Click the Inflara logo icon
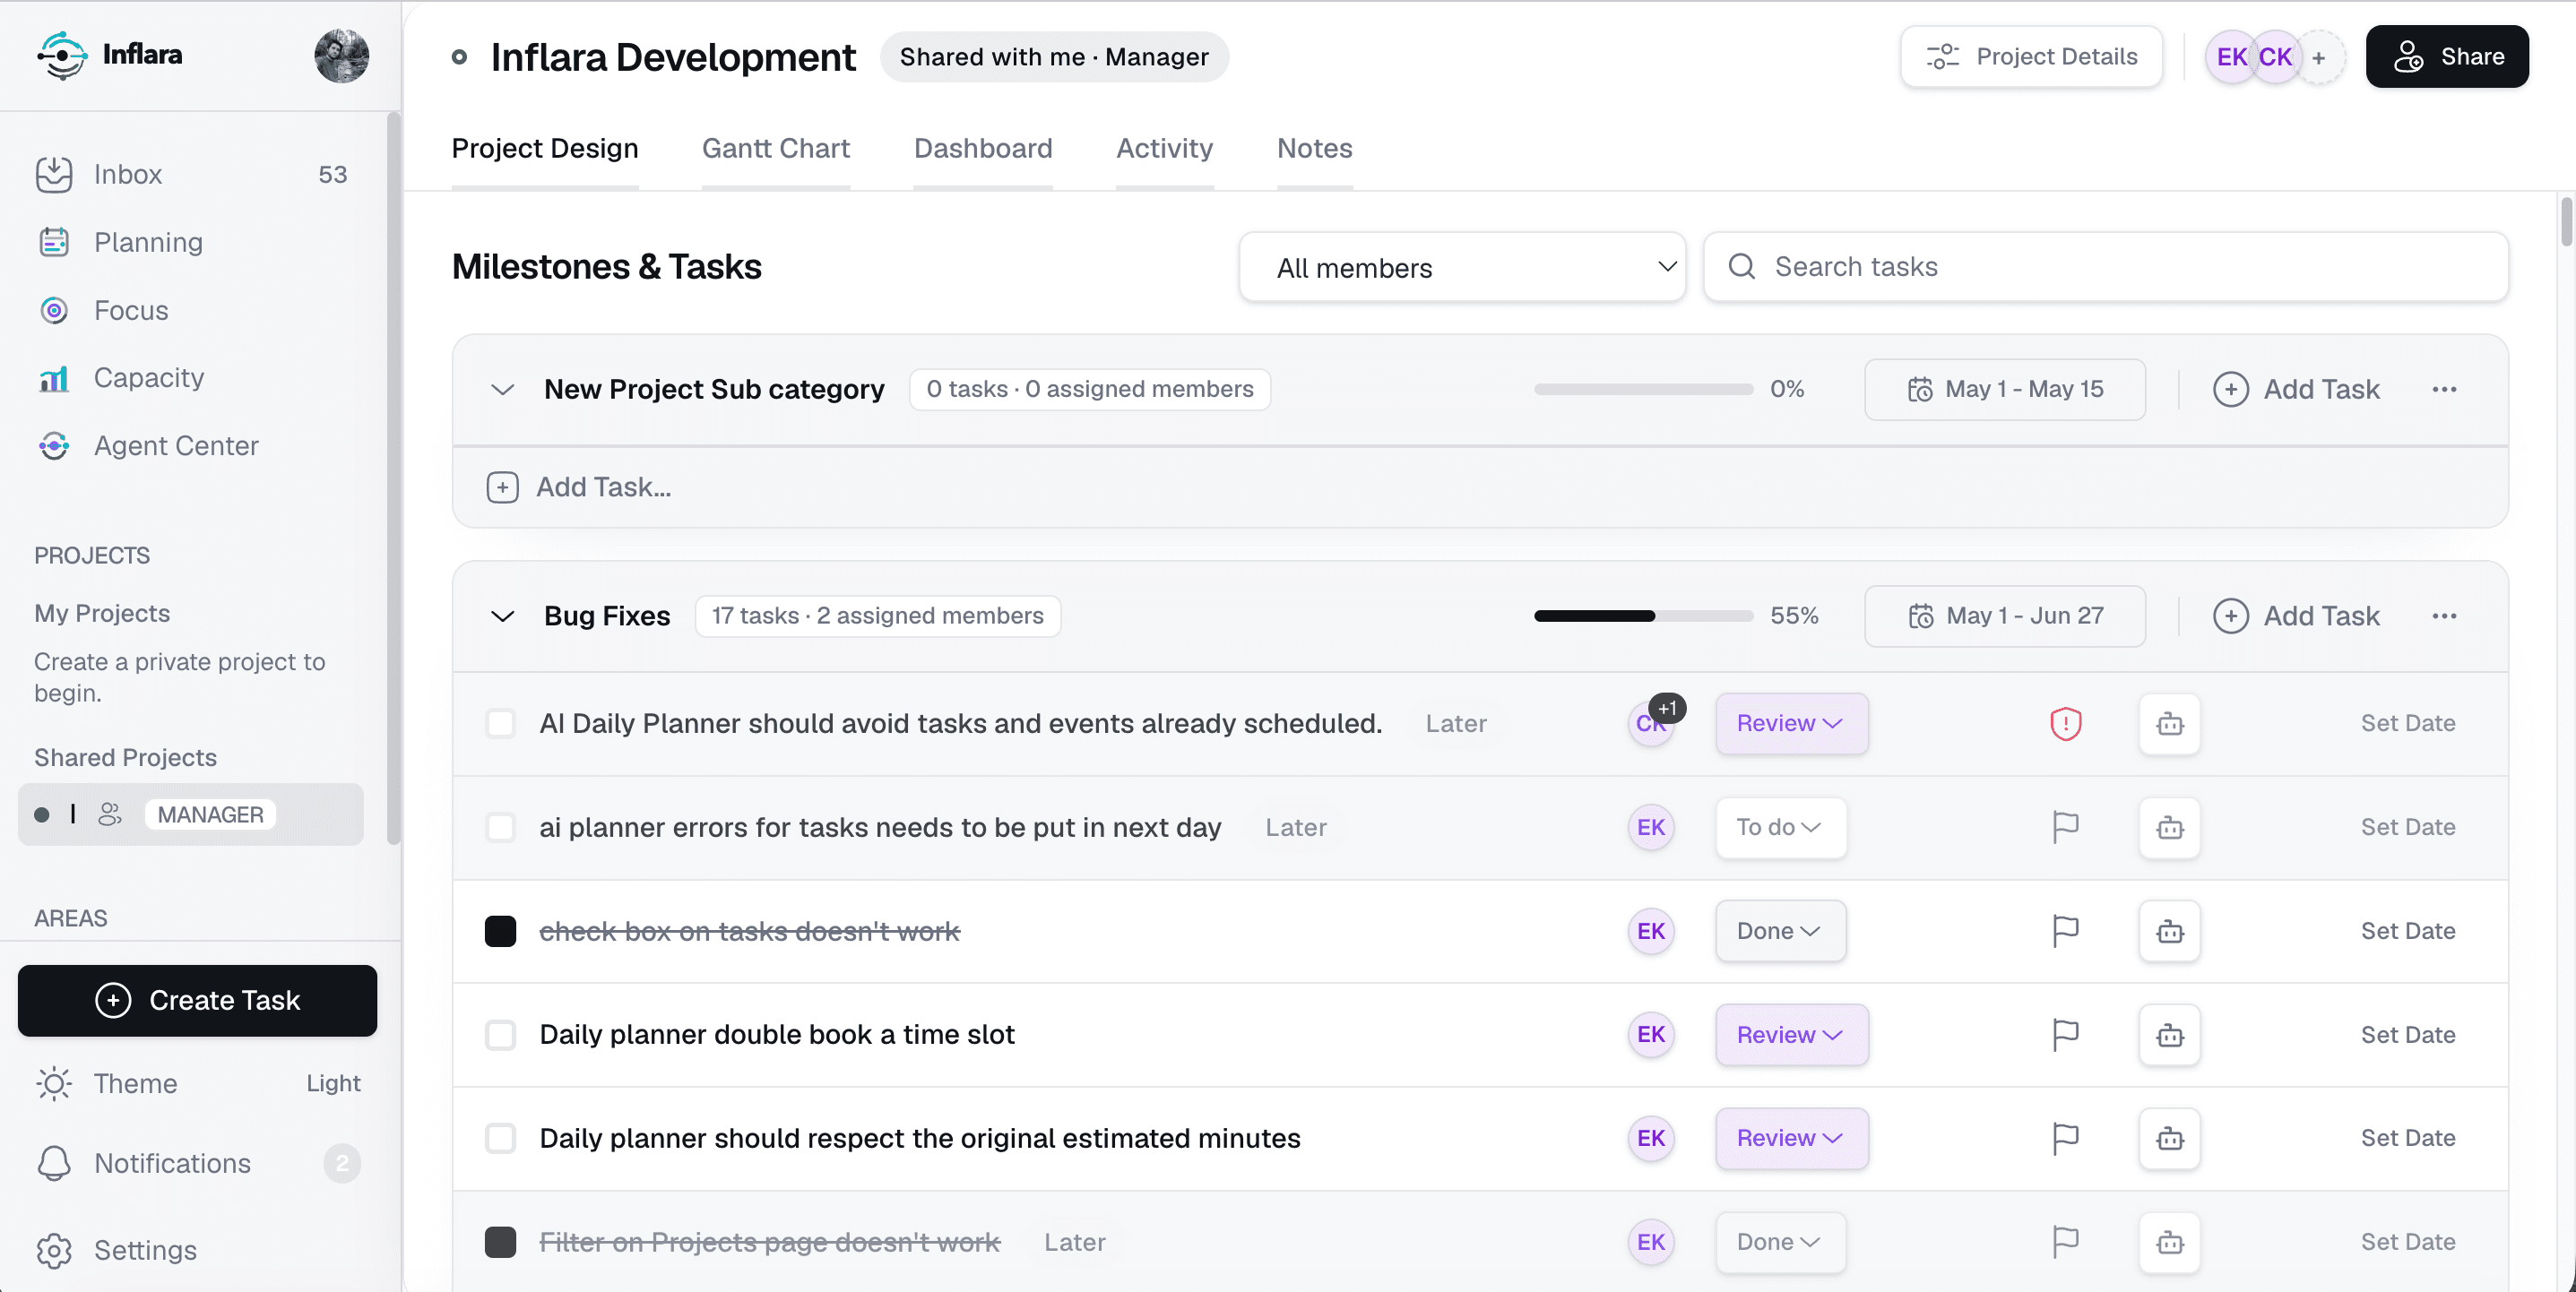 point(62,55)
